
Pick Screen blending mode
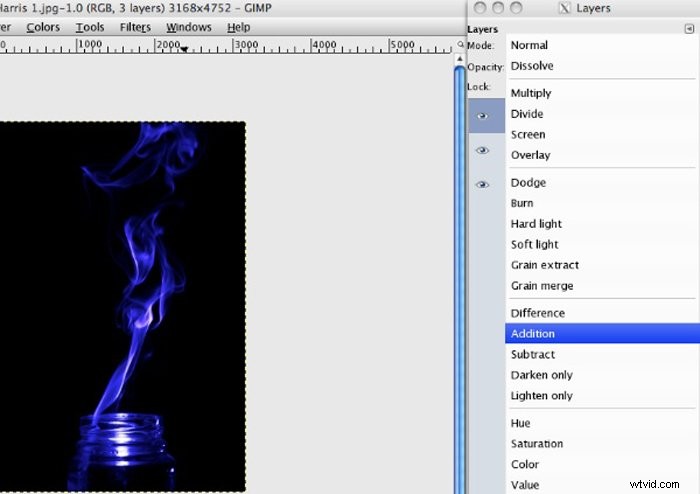528,134
